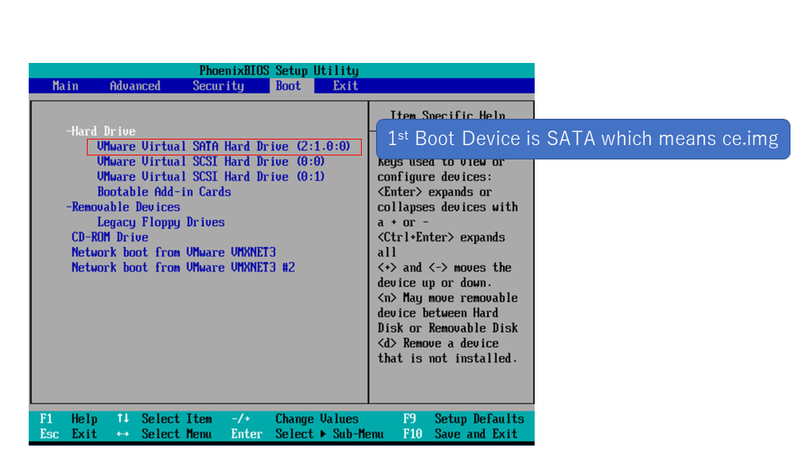This screenshot has height=456, width=800.
Task: Select the Boot tab
Action: click(x=288, y=86)
